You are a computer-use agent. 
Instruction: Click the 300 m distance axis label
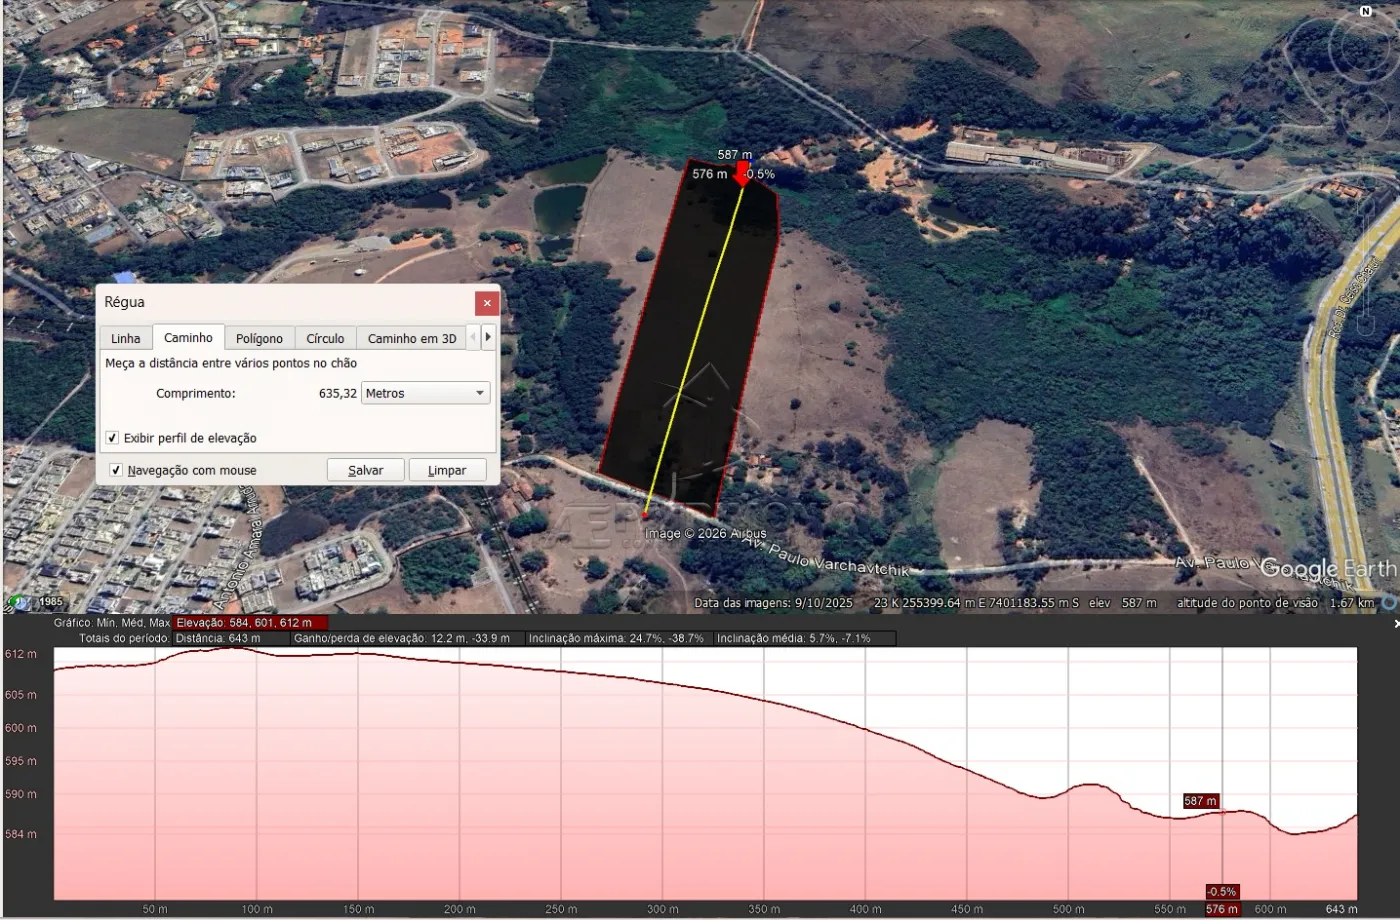click(663, 909)
